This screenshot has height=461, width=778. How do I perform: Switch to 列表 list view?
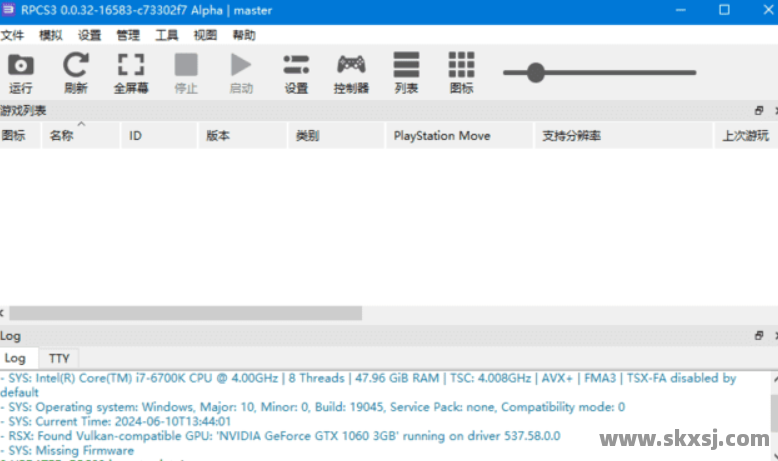point(406,66)
